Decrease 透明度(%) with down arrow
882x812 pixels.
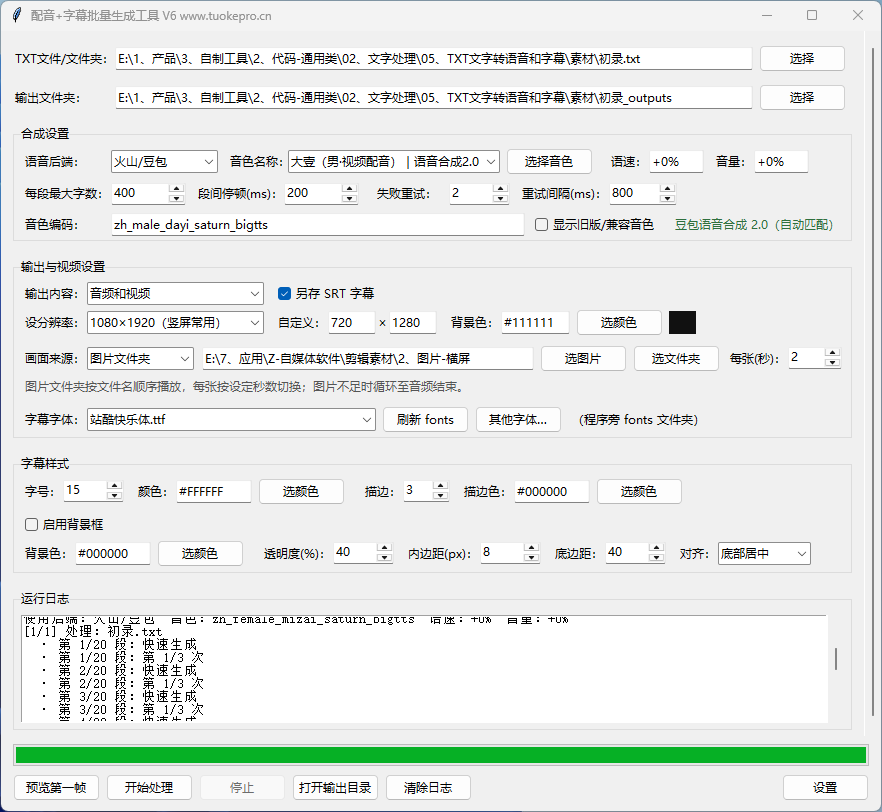point(385,557)
